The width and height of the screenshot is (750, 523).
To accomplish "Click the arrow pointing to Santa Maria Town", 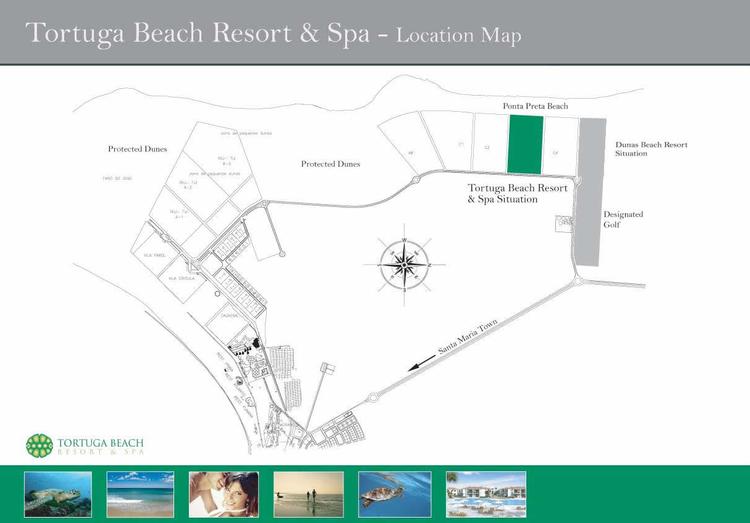I will (421, 363).
